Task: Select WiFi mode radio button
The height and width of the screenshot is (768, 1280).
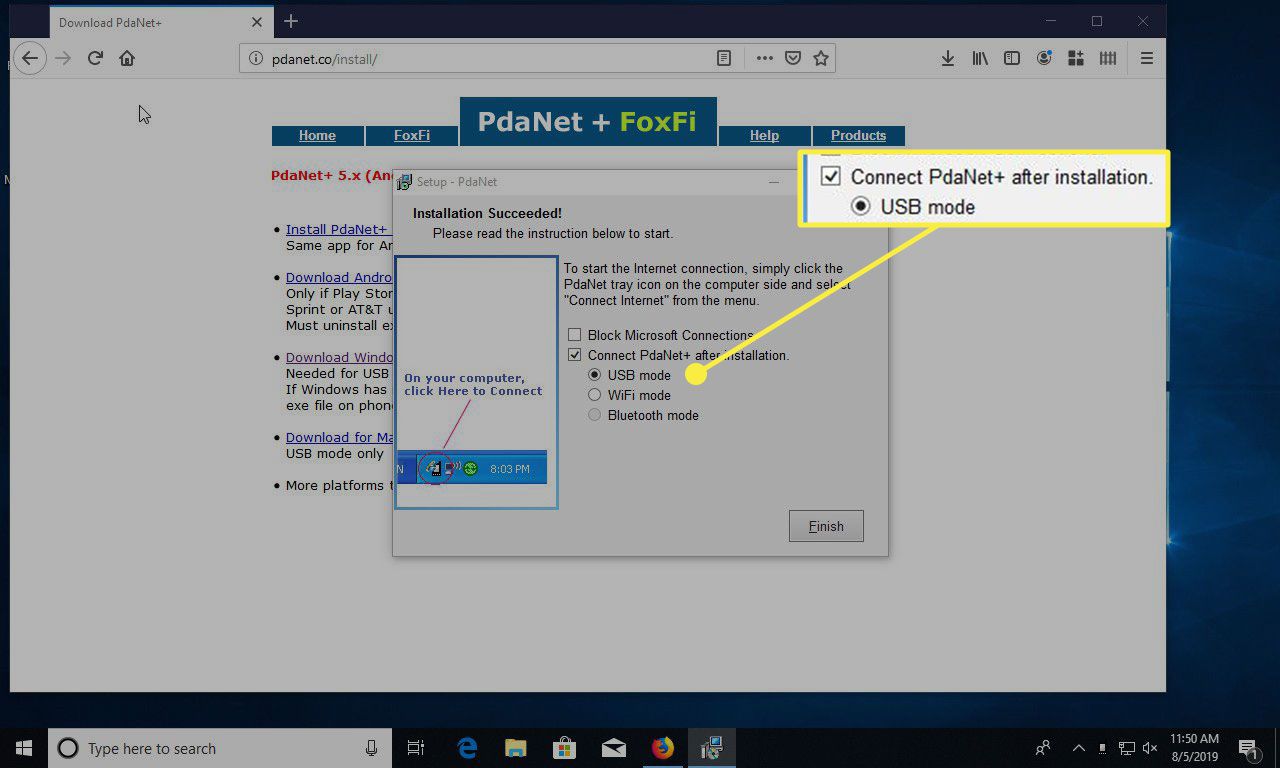Action: tap(595, 395)
